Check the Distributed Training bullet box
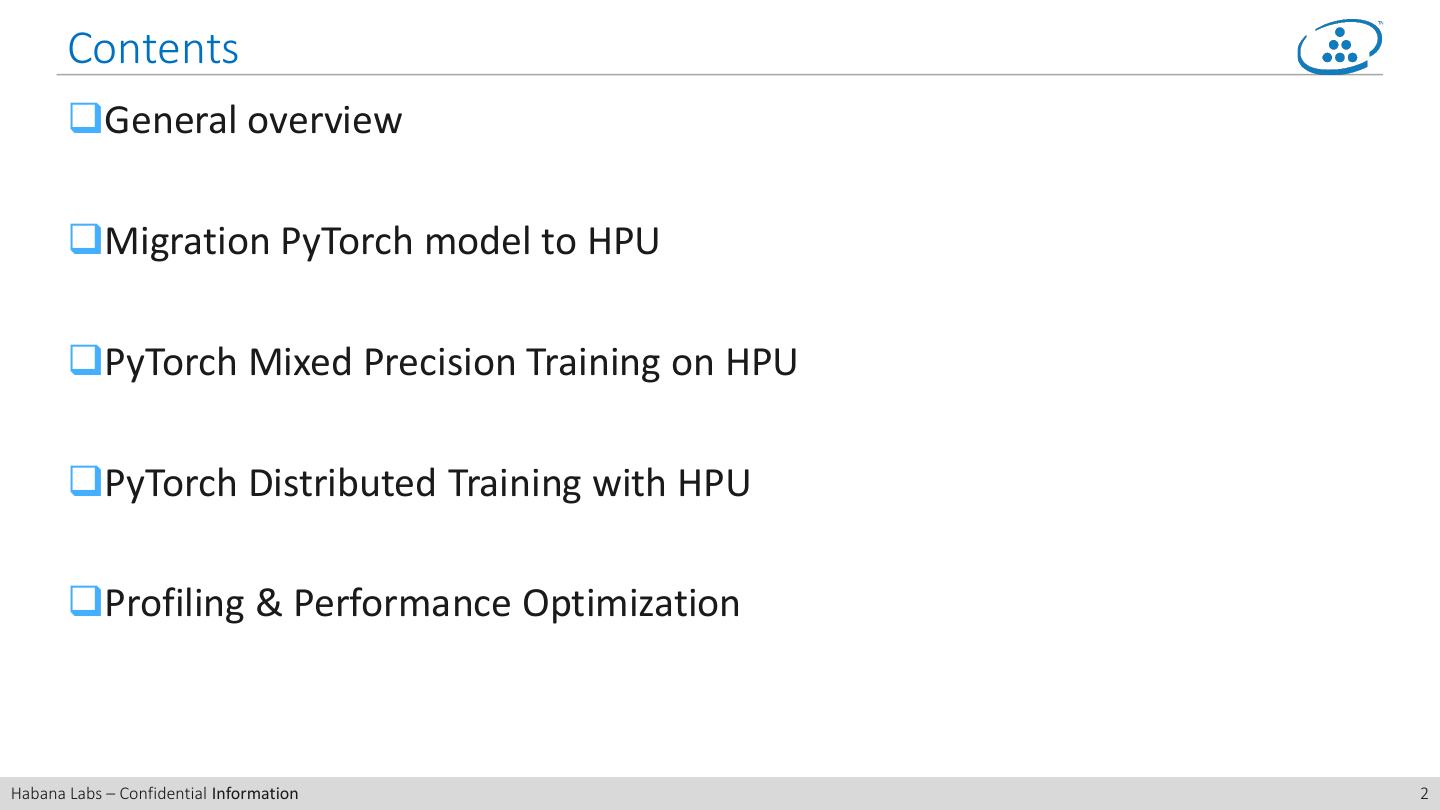The width and height of the screenshot is (1440, 810). tap(85, 482)
